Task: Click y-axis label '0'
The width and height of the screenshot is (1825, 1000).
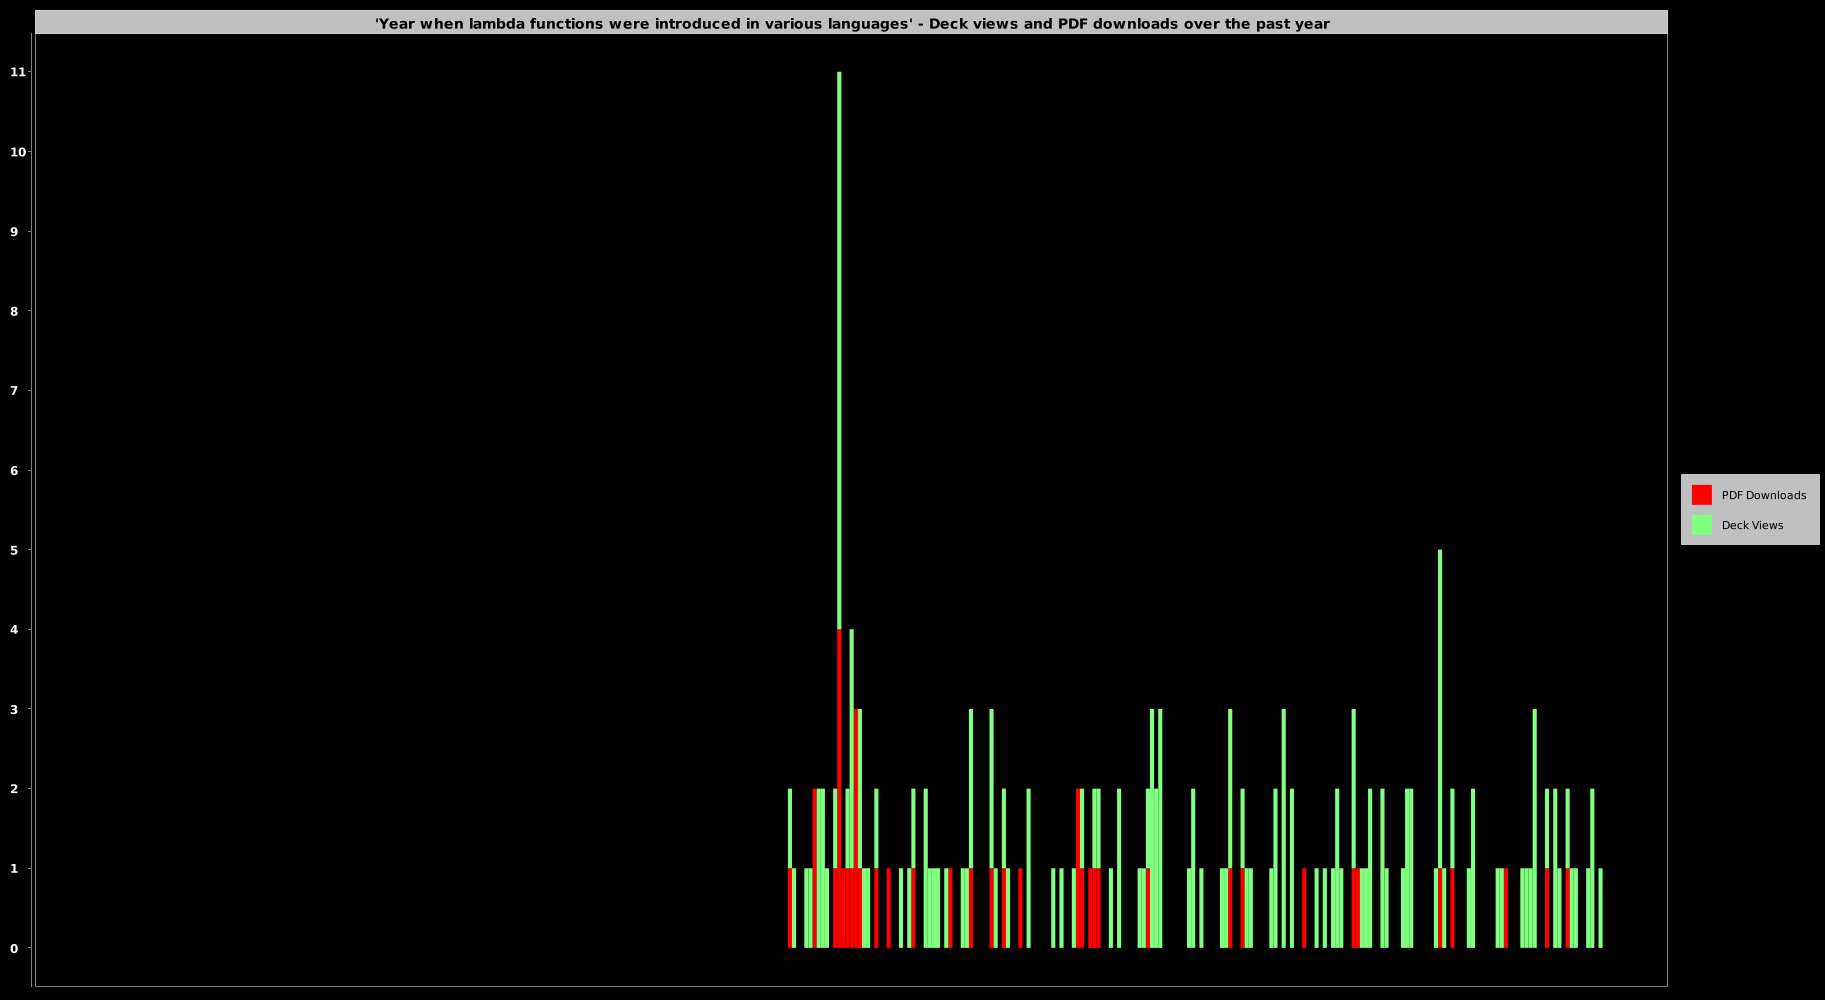Action: pos(14,949)
